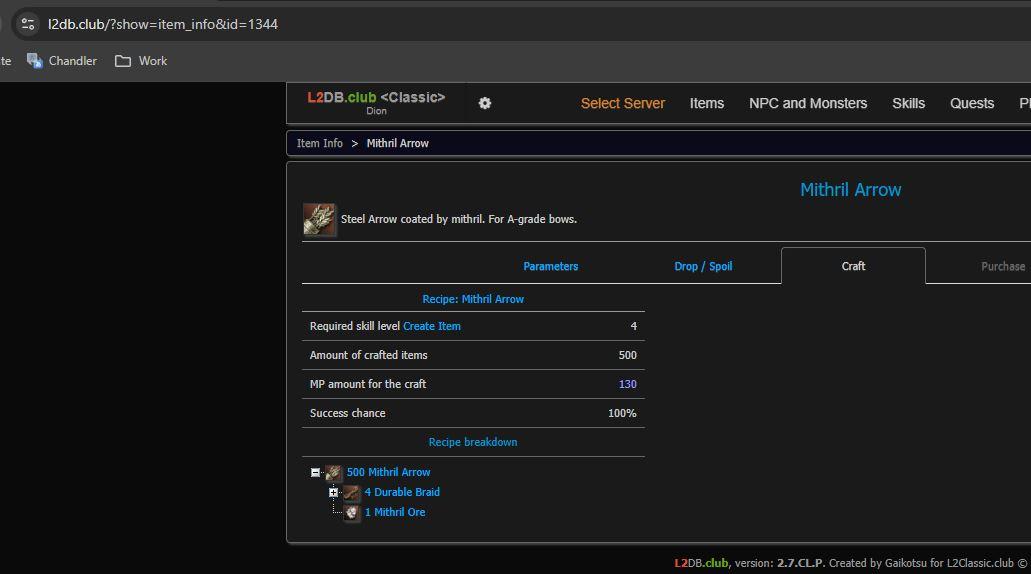Screen dimensions: 1031x574
Task: Follow the Create Item skill link
Action: click(x=432, y=326)
